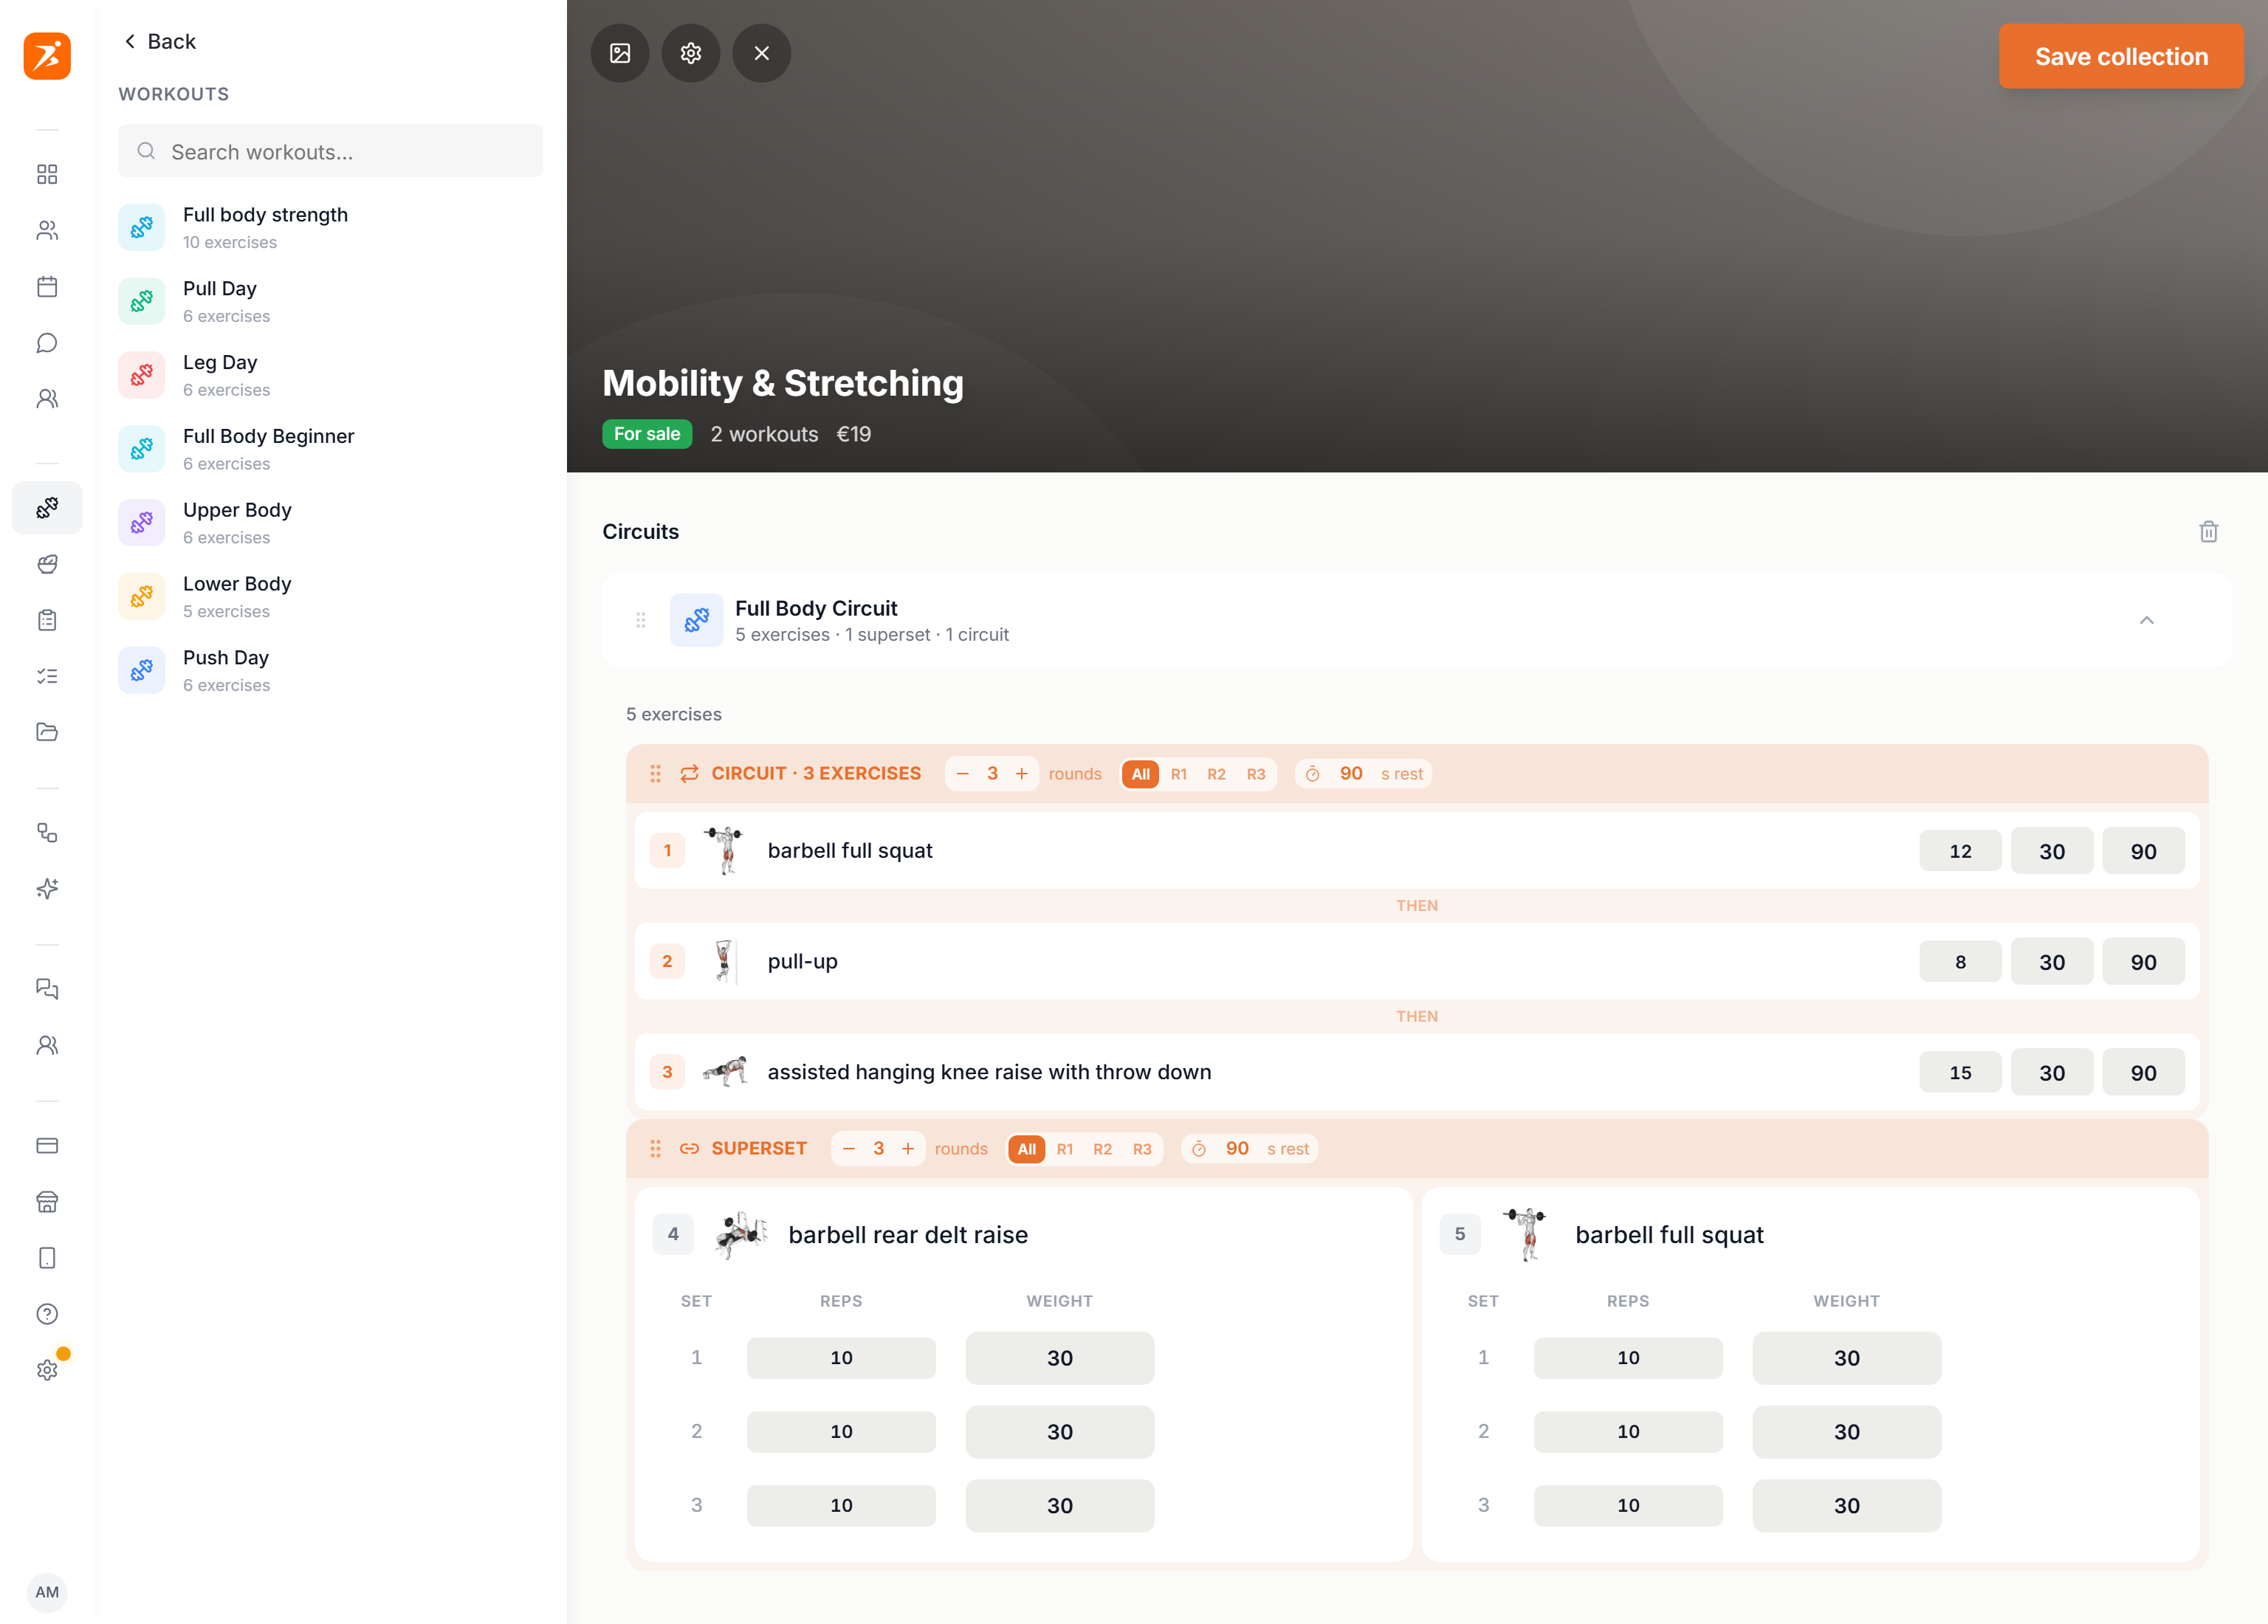Increase circuit rounds with plus button
The image size is (2268, 1624).
[1021, 774]
